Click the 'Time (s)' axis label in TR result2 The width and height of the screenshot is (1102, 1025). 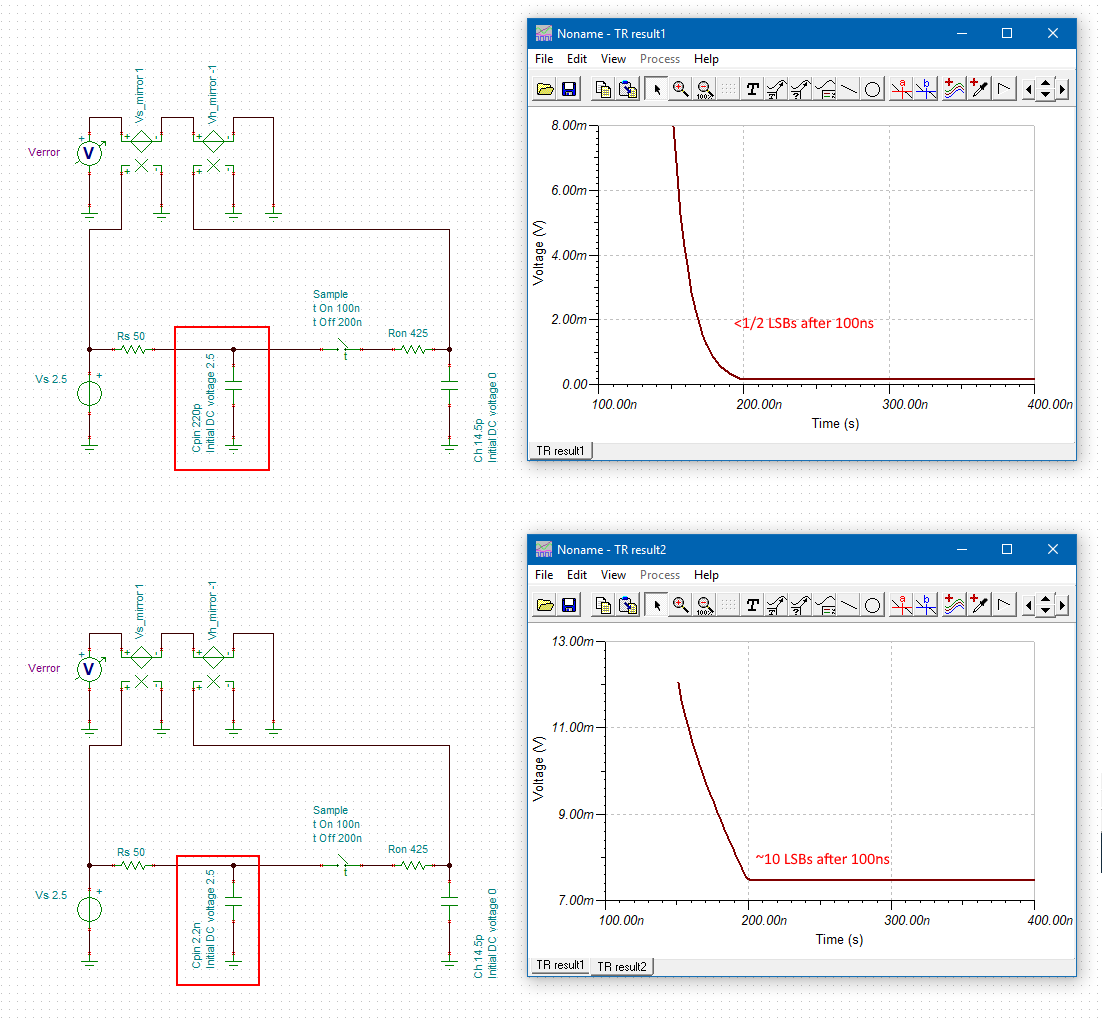(839, 939)
